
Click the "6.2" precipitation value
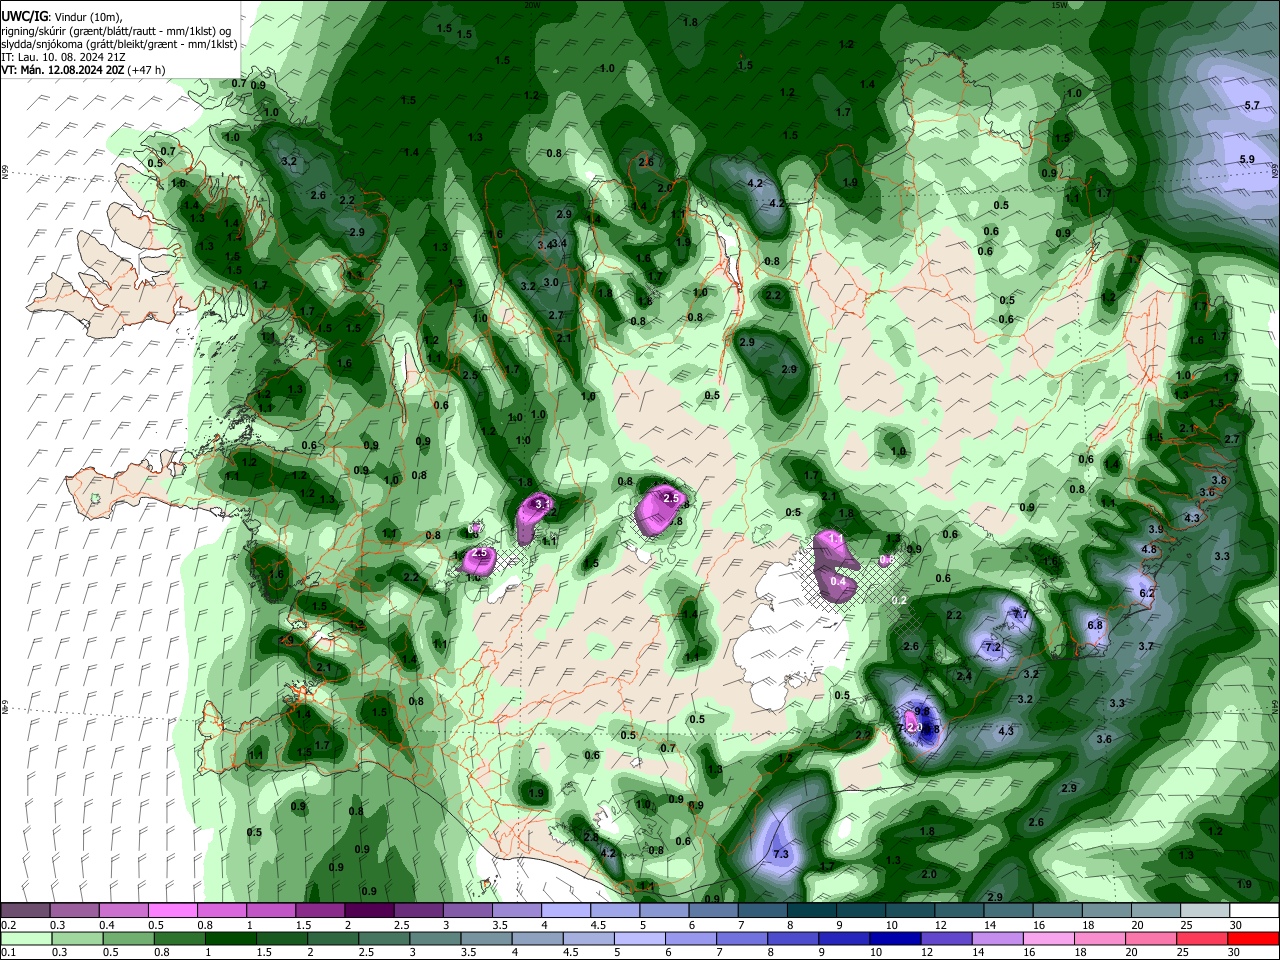(1147, 593)
